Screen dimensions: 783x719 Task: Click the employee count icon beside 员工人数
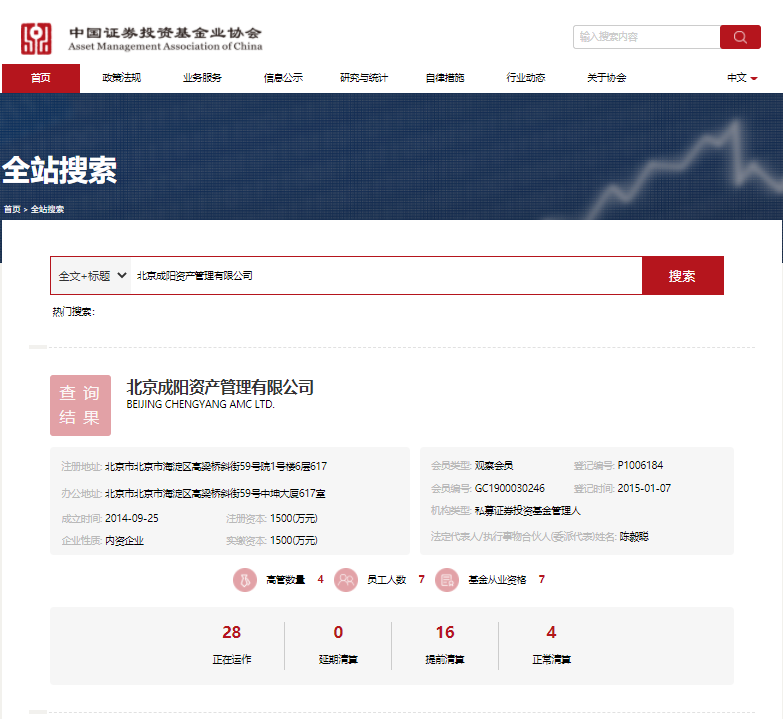(346, 580)
